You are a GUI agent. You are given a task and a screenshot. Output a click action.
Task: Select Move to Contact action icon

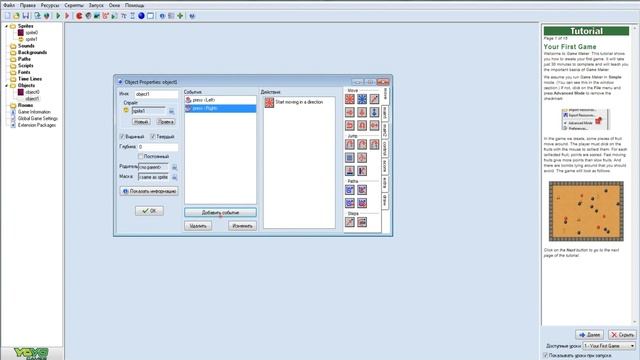(350, 171)
